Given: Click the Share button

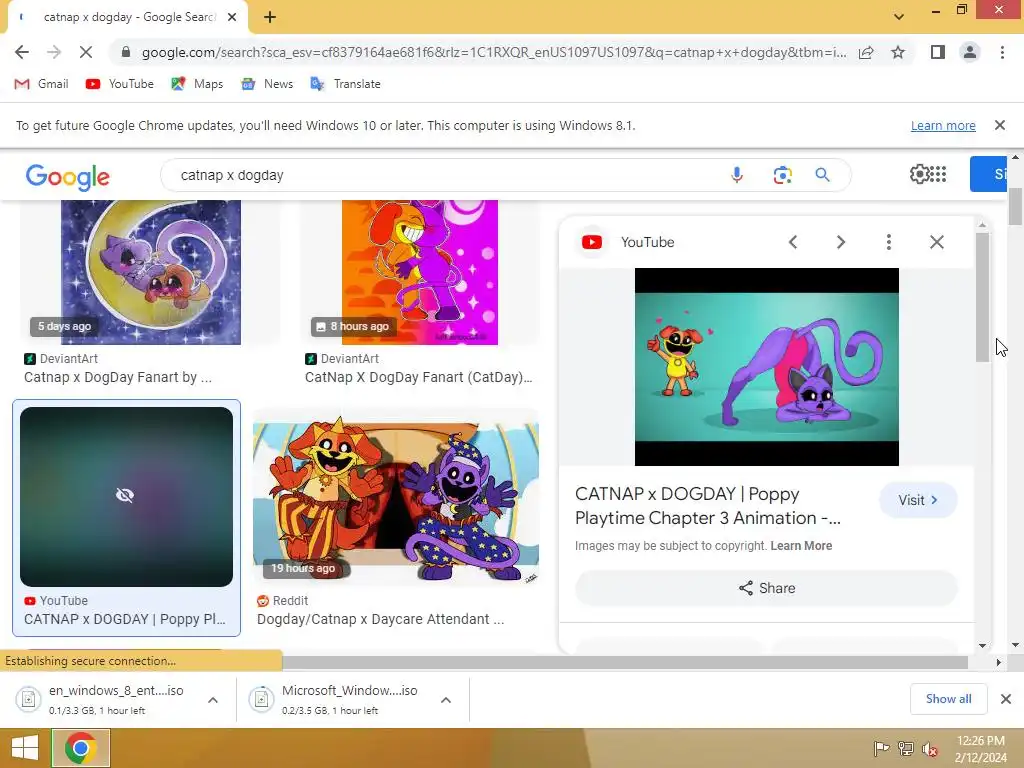Looking at the screenshot, I should pyautogui.click(x=767, y=588).
